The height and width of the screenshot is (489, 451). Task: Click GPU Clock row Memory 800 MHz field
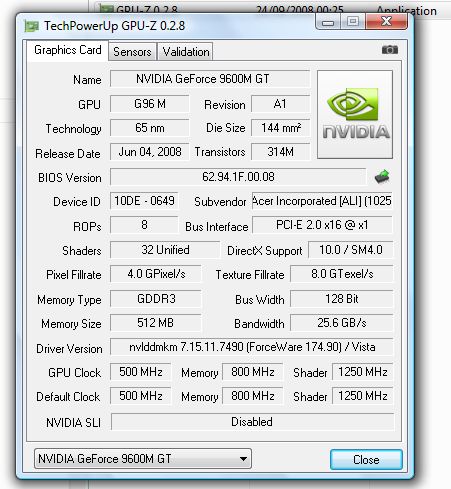tap(252, 372)
